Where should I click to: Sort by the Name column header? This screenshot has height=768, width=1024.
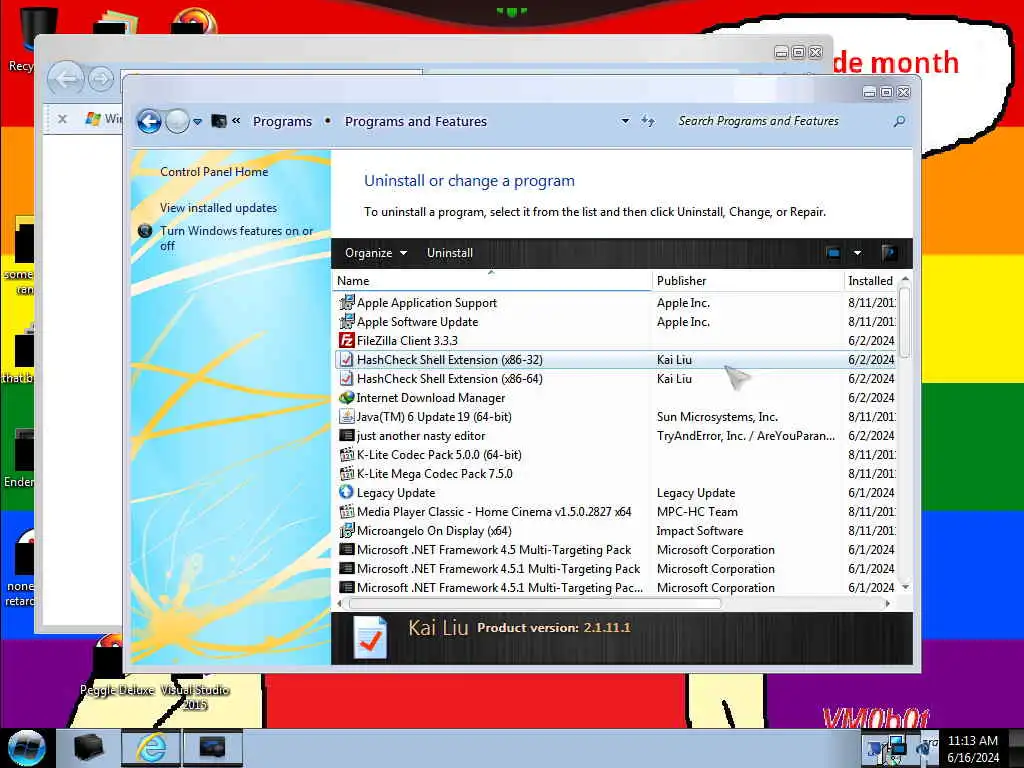pyautogui.click(x=492, y=281)
